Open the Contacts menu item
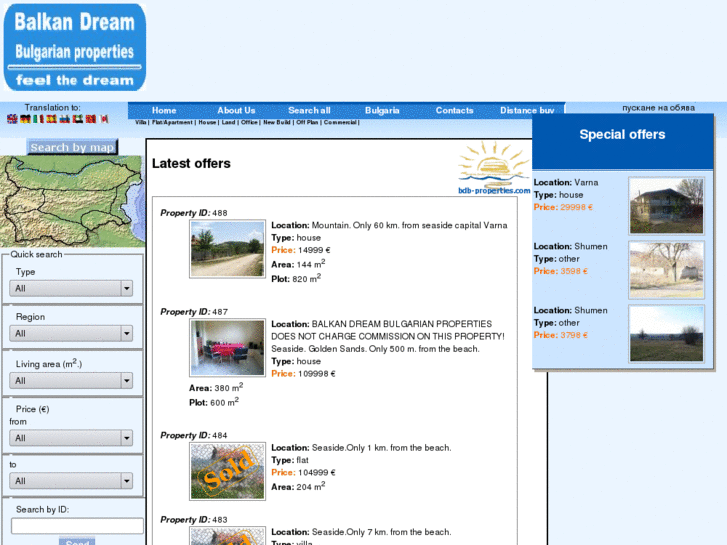The height and width of the screenshot is (545, 727). point(454,110)
